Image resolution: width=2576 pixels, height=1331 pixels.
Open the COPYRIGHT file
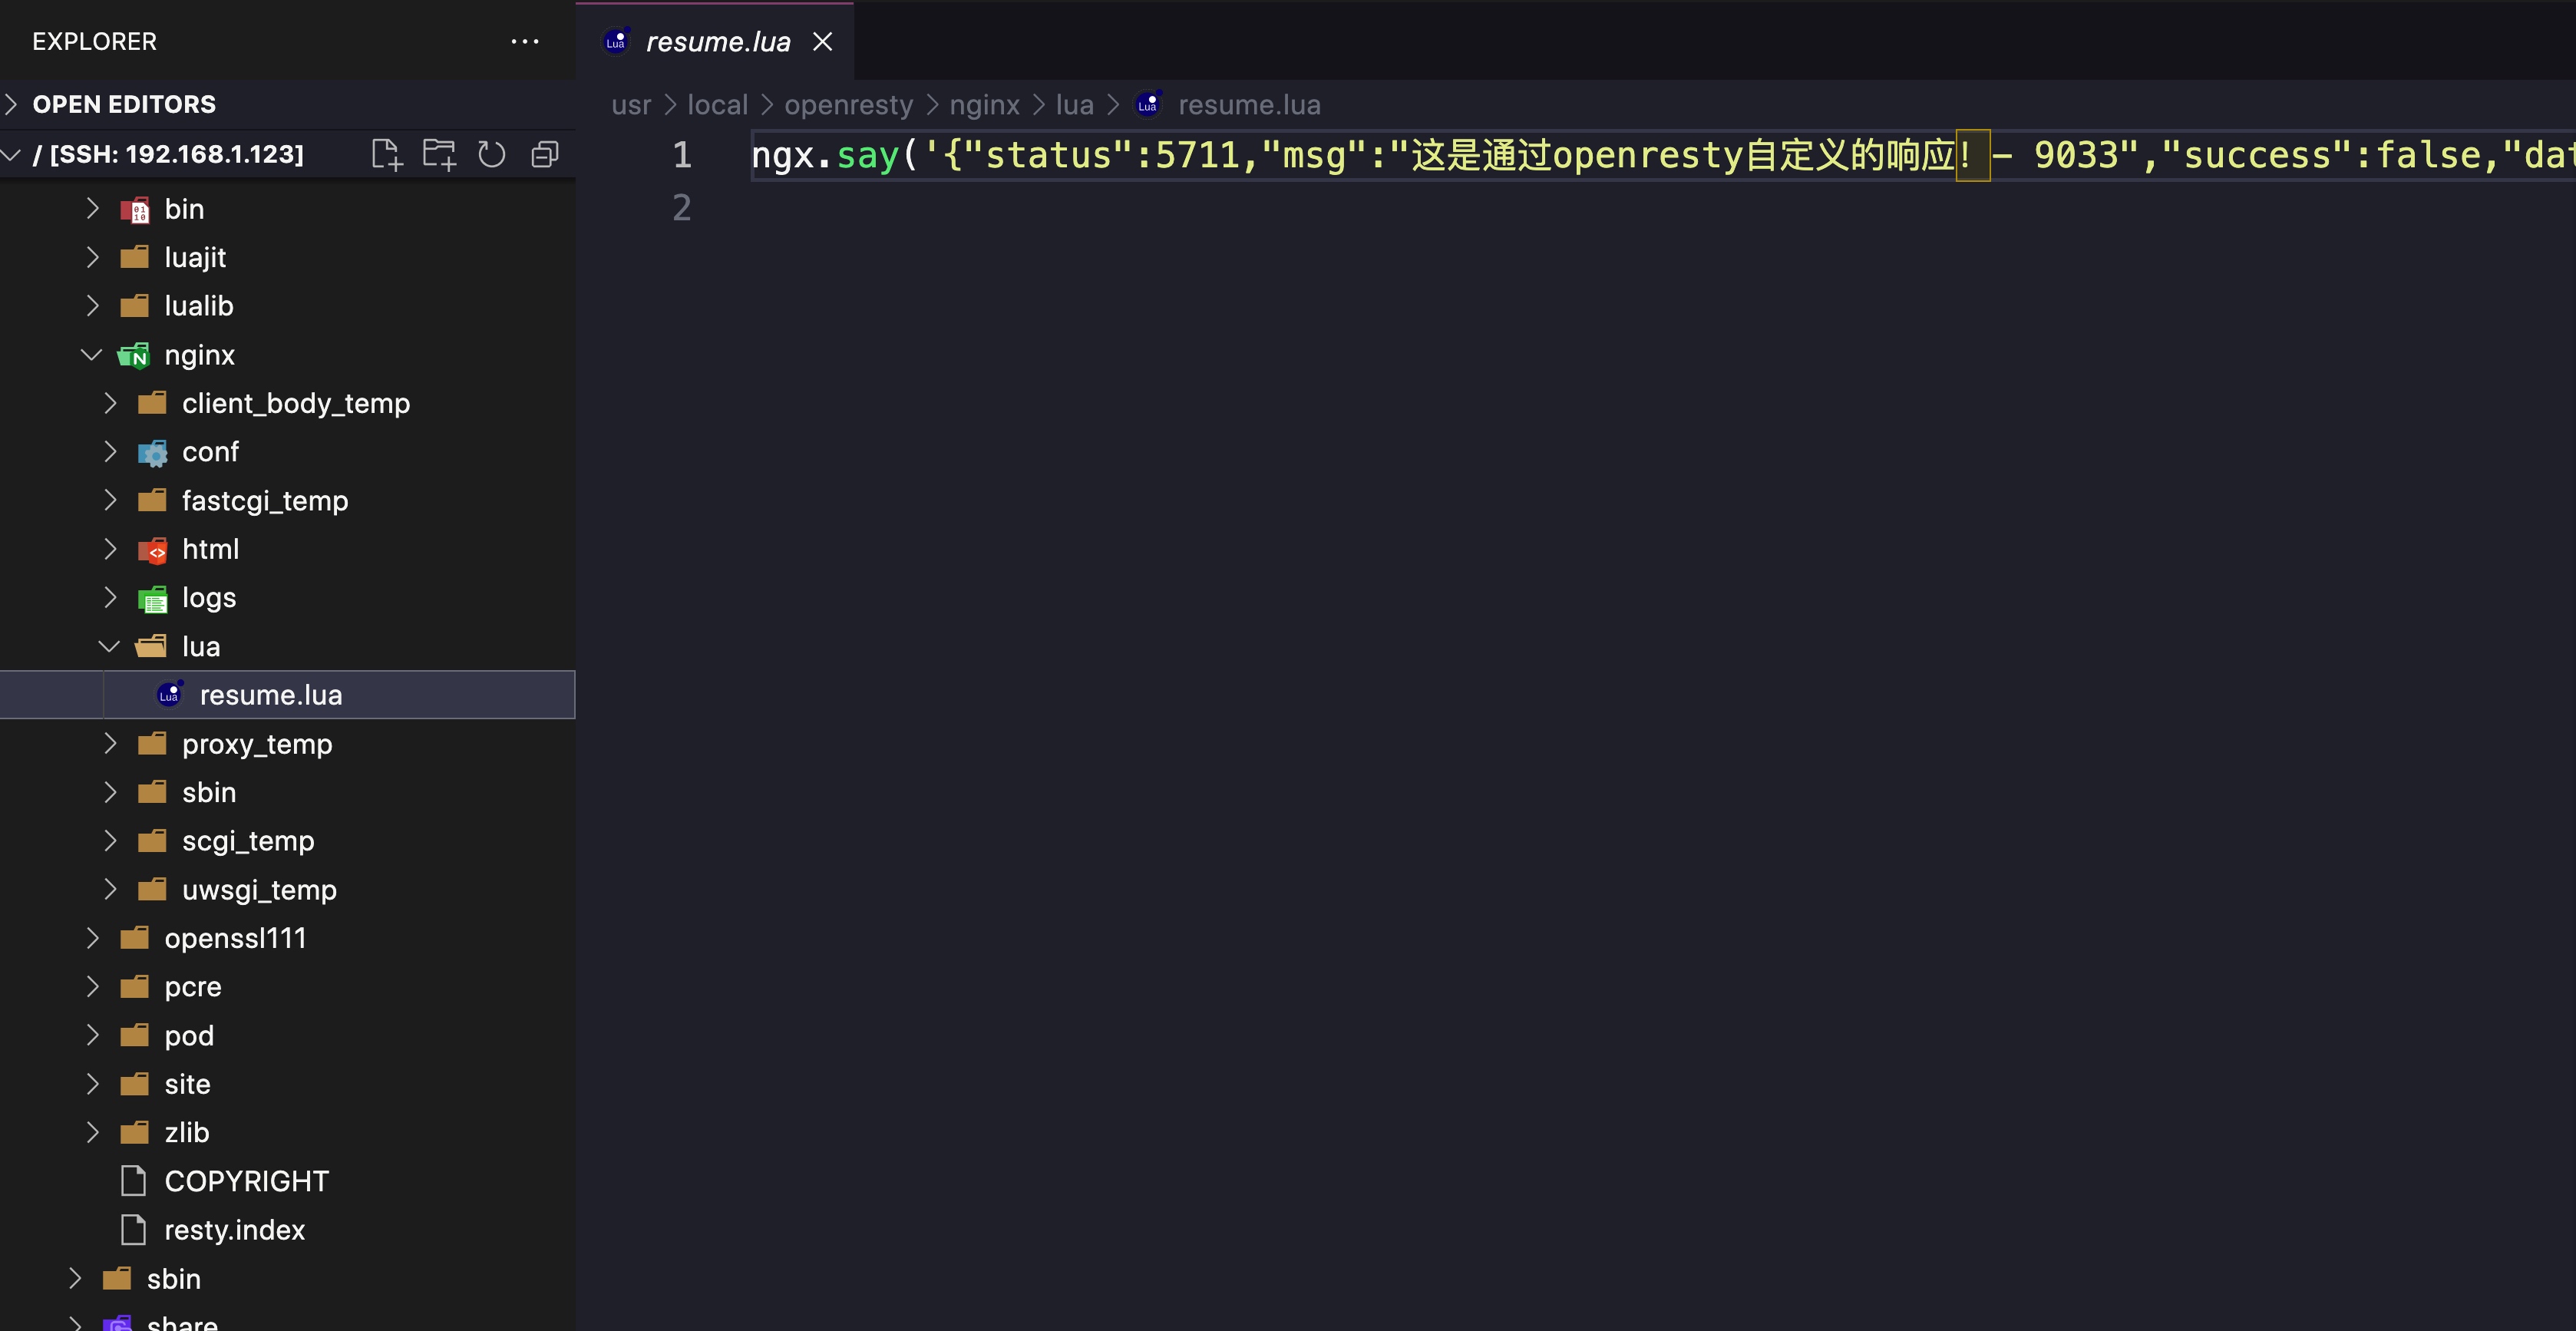[x=246, y=1181]
